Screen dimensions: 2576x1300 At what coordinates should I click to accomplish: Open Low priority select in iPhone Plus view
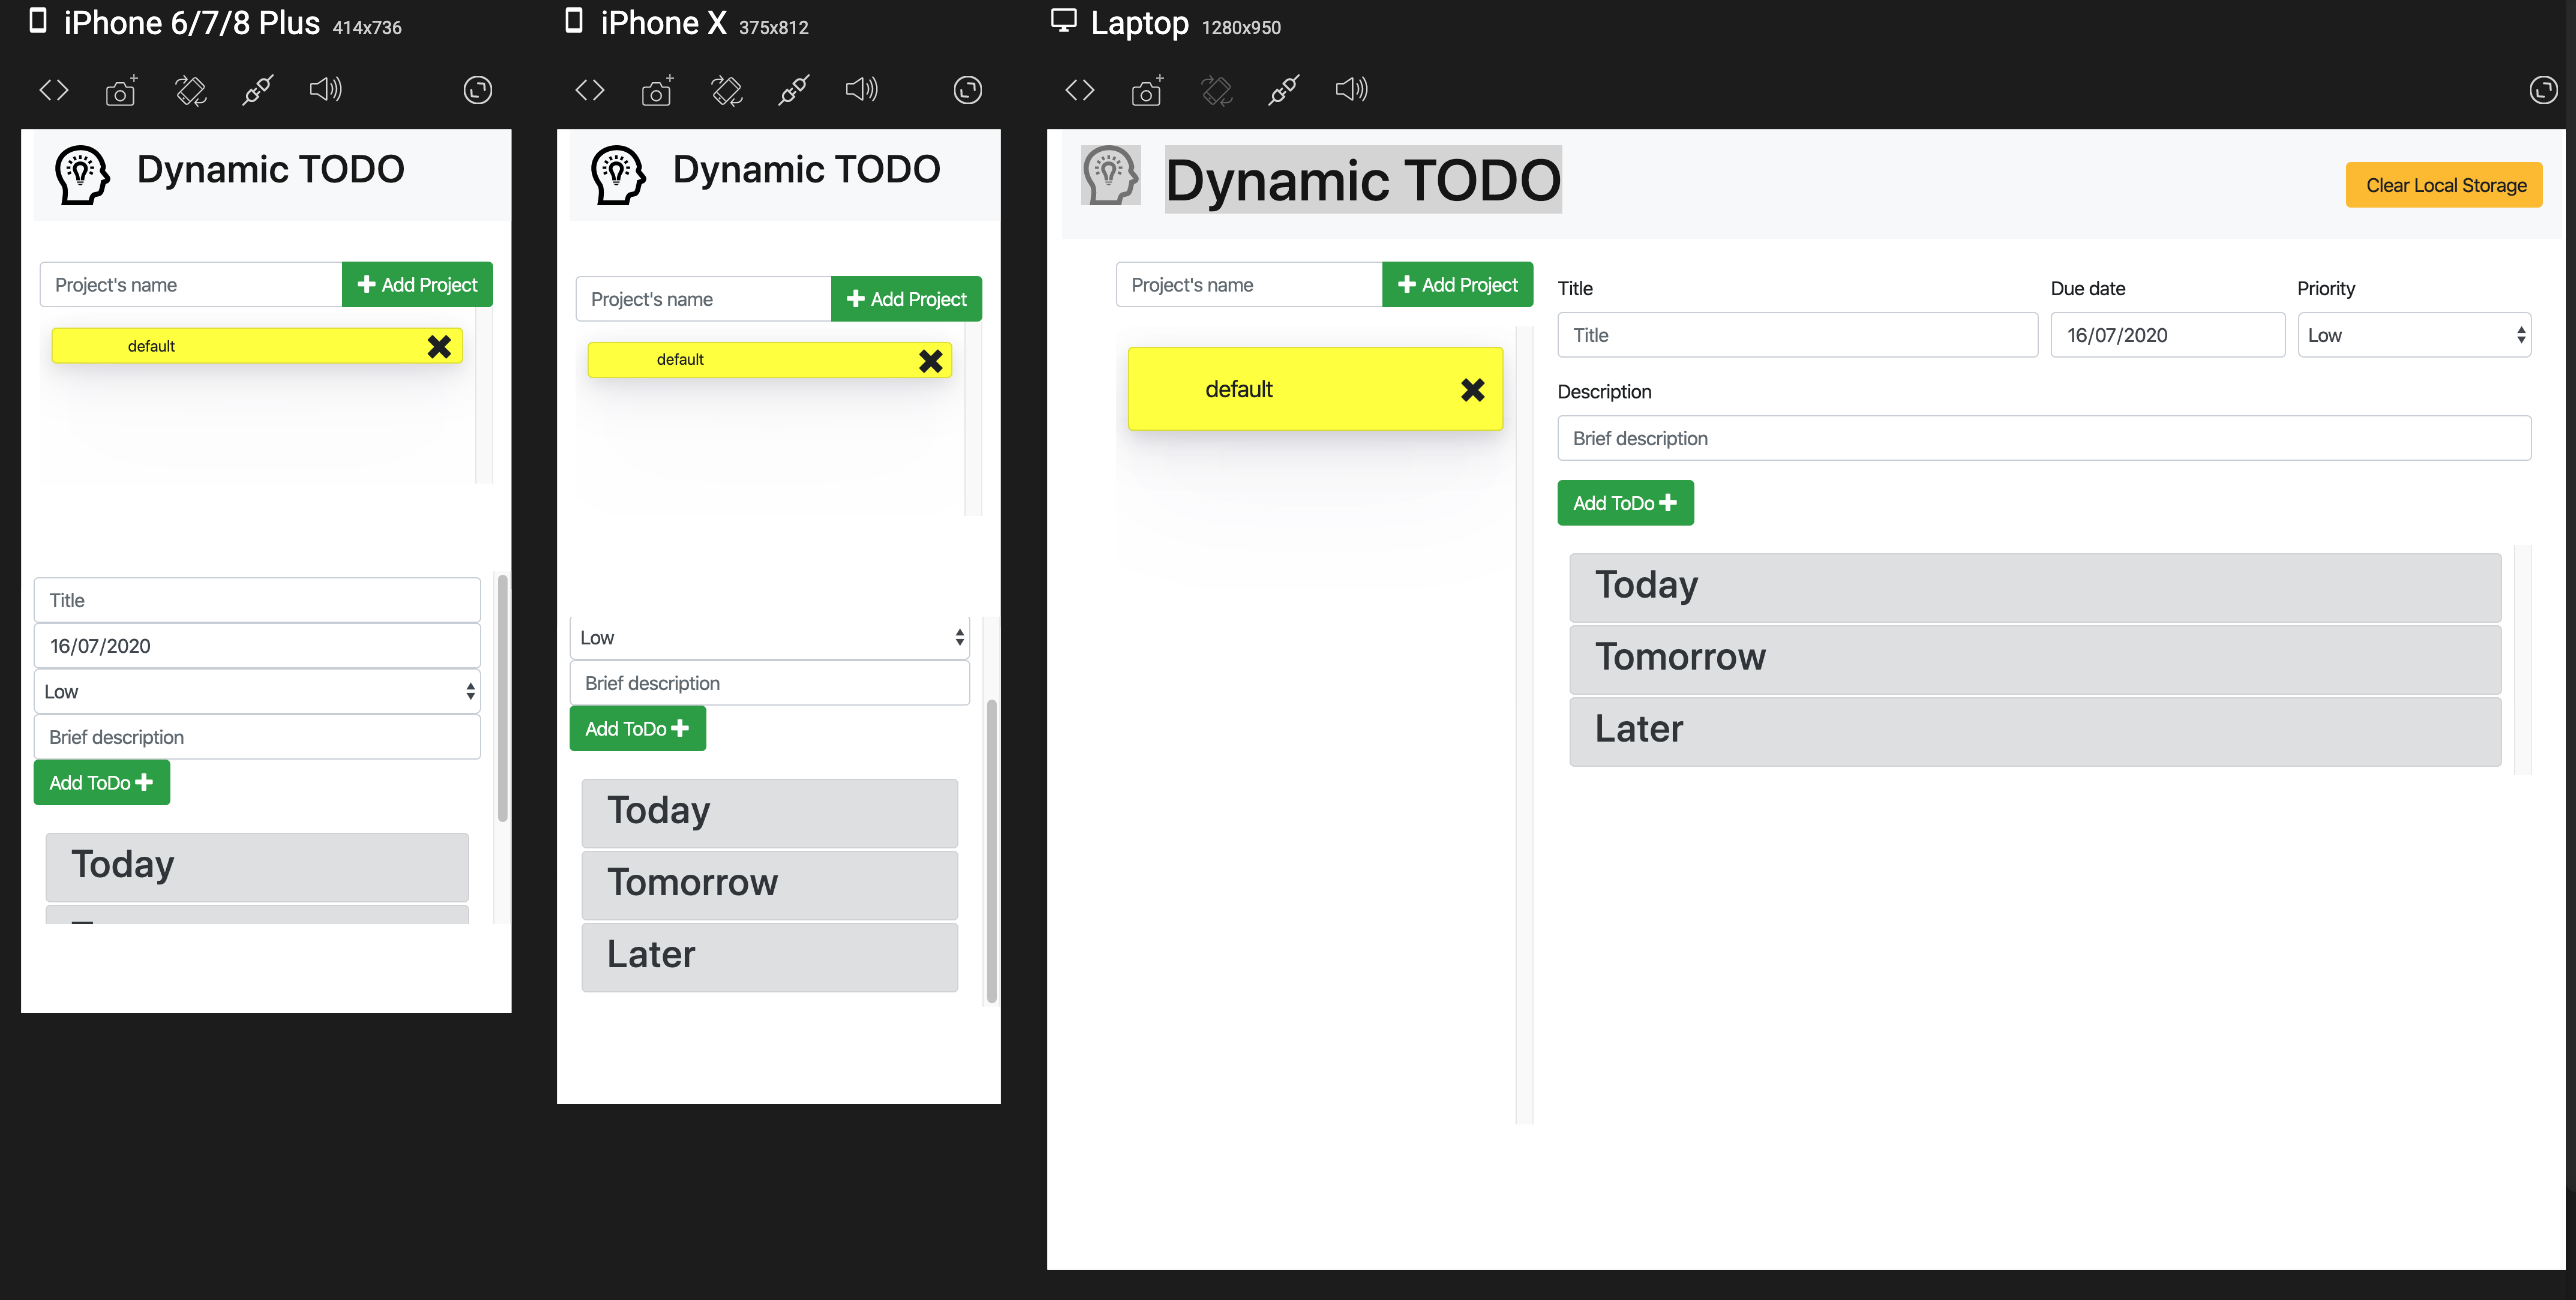(x=258, y=692)
